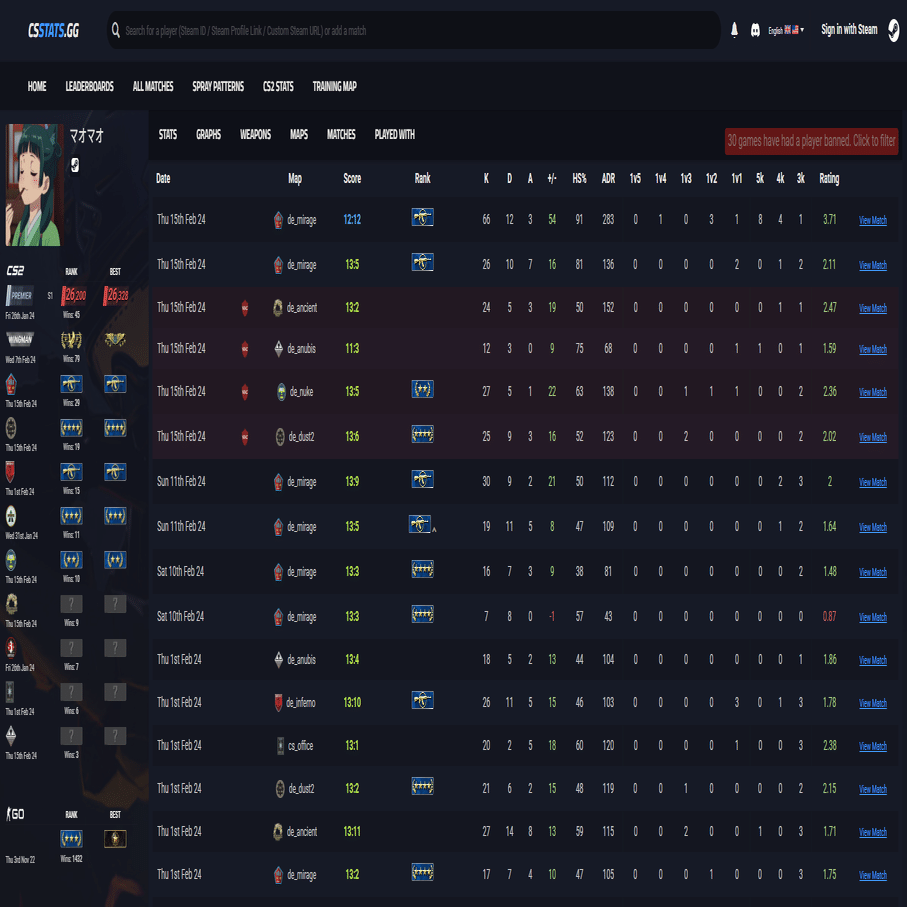
Task: Switch to the Weapons tab
Action: coord(255,135)
